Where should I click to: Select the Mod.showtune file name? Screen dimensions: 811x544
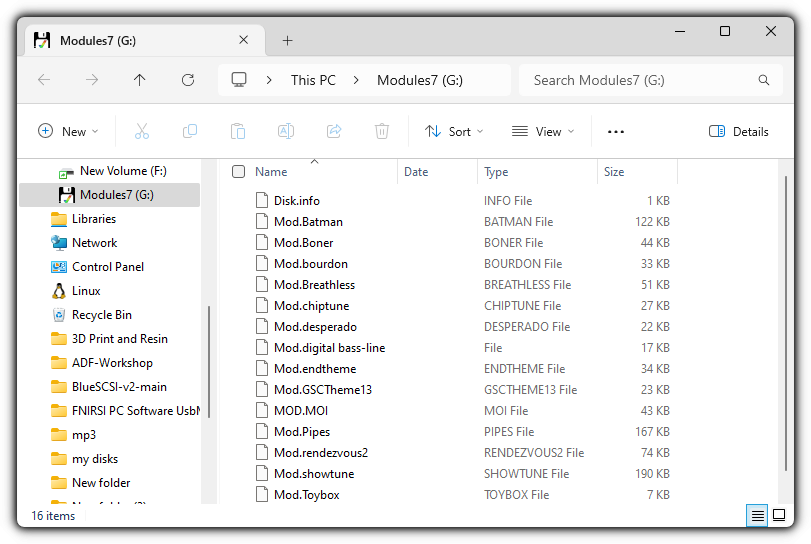click(x=314, y=474)
